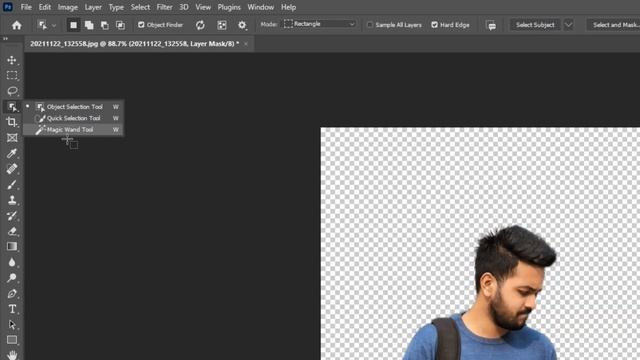Open the Mode Rectangle dropdown
Viewport: 640px width, 360px height.
(x=320, y=24)
